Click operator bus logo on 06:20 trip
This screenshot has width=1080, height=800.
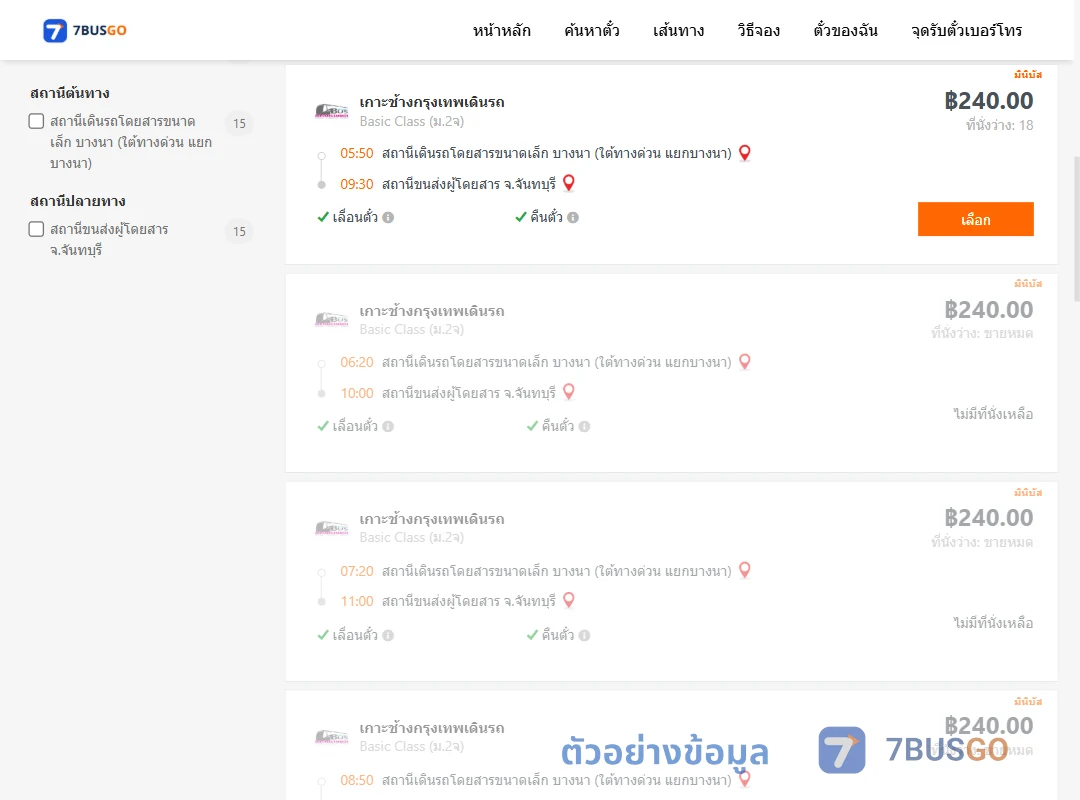tap(332, 319)
